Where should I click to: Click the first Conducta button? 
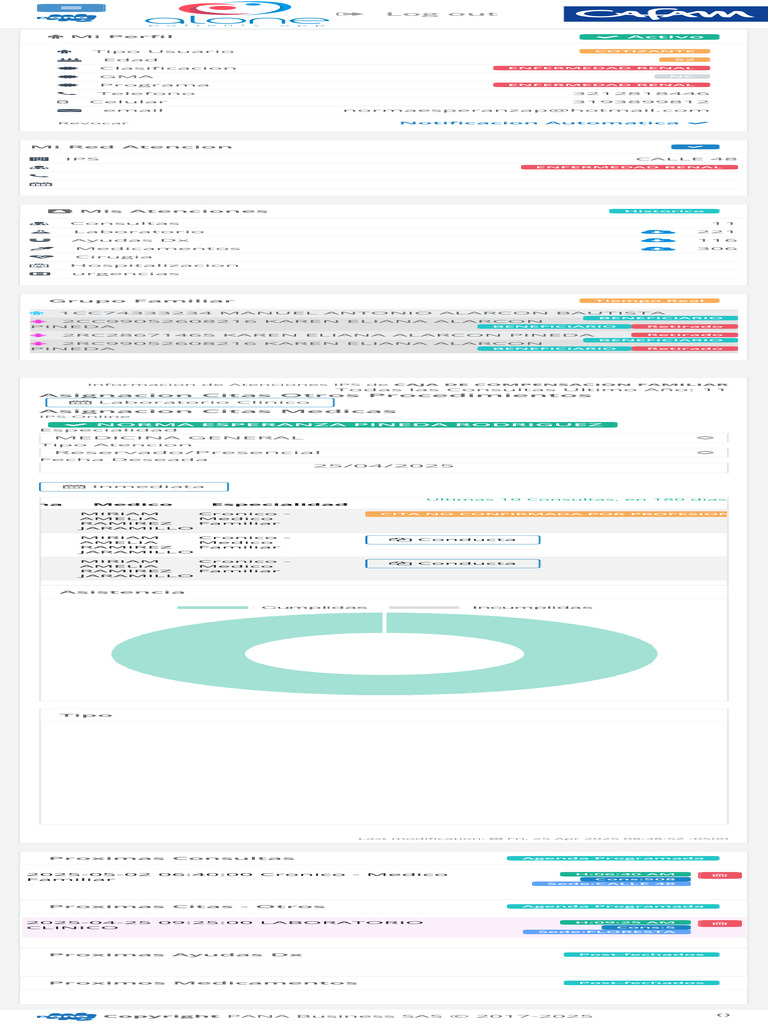point(453,539)
